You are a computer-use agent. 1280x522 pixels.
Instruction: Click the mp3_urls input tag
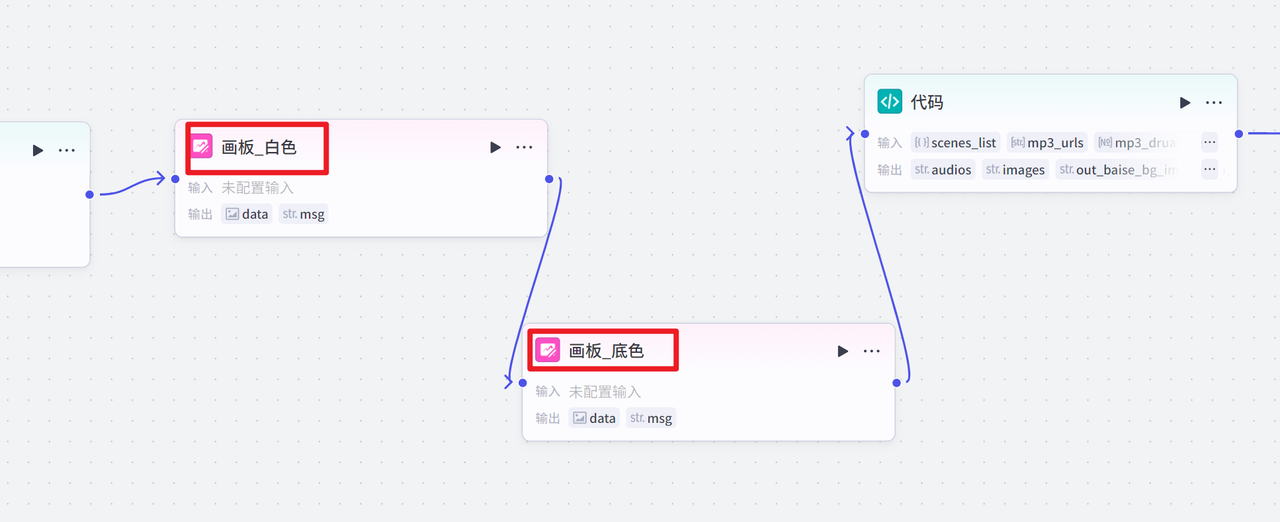pyautogui.click(x=1047, y=142)
